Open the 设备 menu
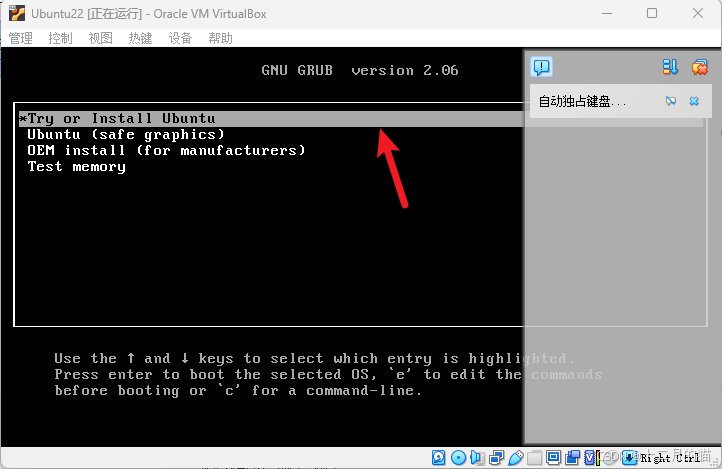Image resolution: width=722 pixels, height=469 pixels. (x=180, y=38)
